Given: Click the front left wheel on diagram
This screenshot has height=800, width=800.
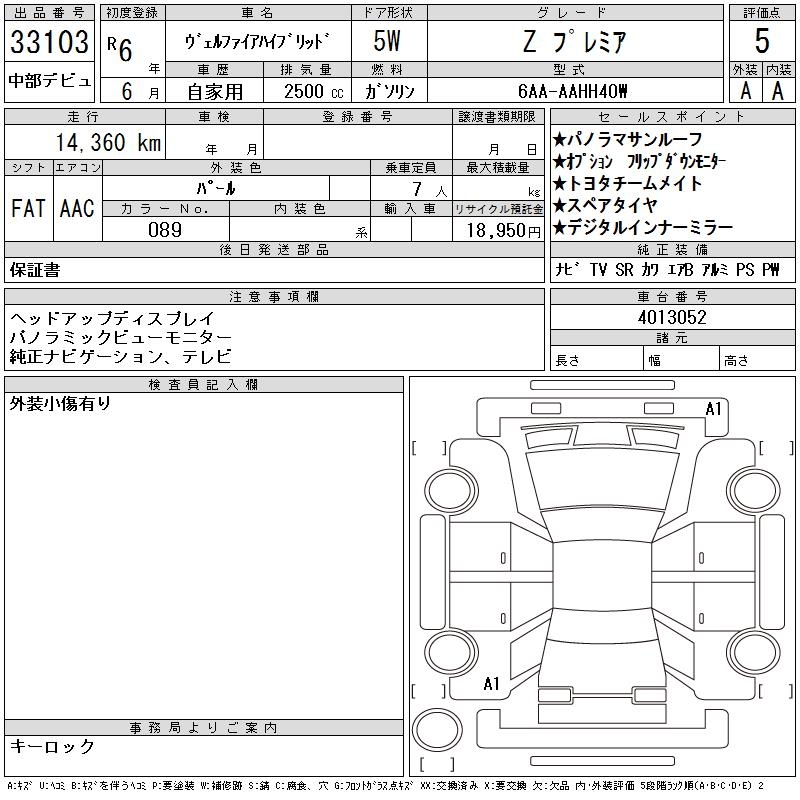Looking at the screenshot, I should [x=451, y=491].
